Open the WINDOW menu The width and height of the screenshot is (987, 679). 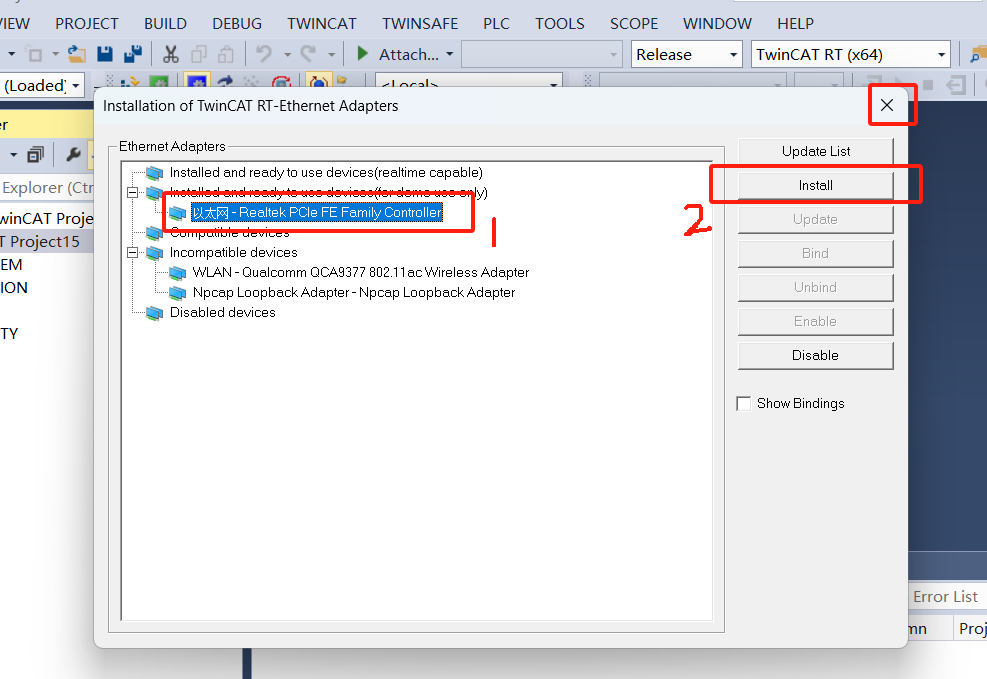[717, 24]
